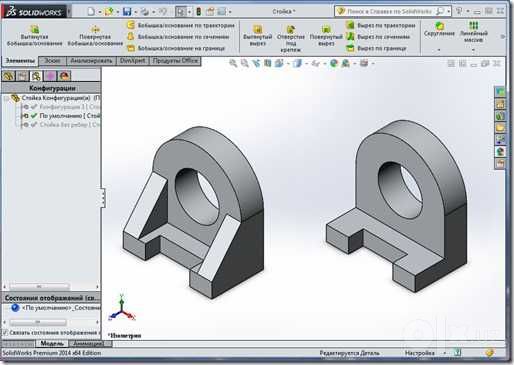514x365 pixels.
Task: Click the Open file icon
Action: [109, 11]
